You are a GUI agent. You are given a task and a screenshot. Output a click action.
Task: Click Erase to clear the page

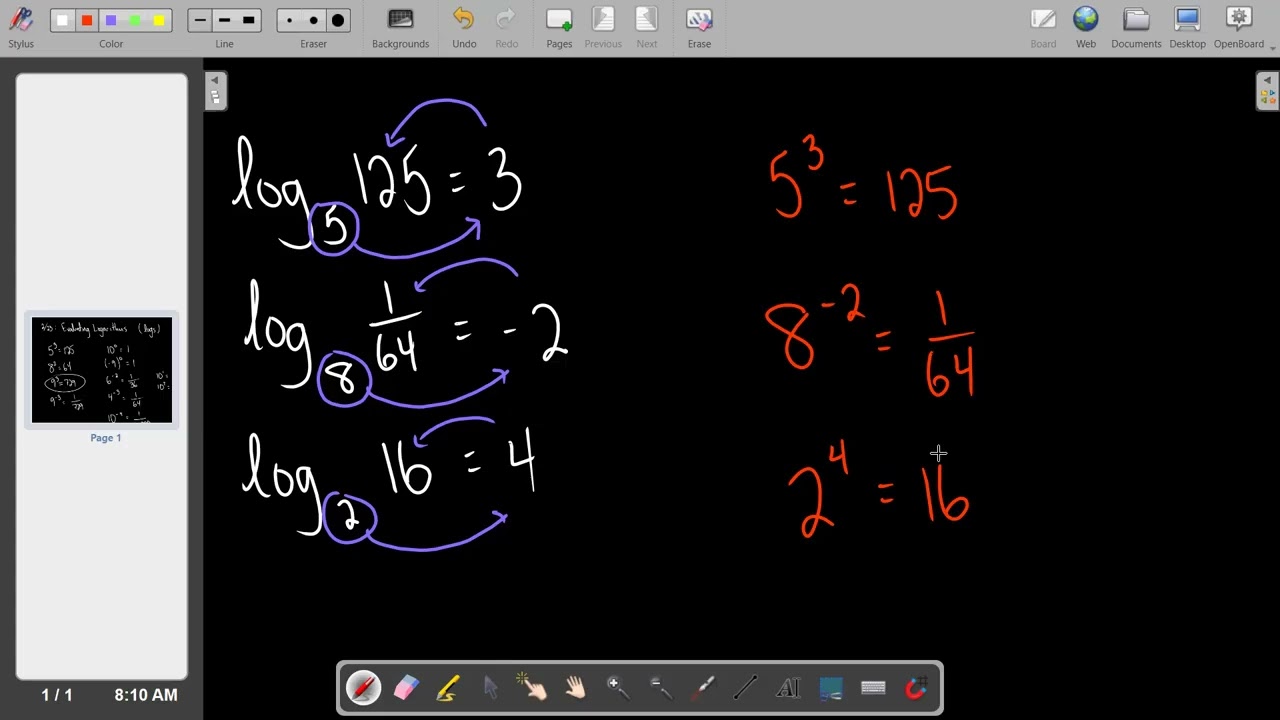pyautogui.click(x=699, y=28)
